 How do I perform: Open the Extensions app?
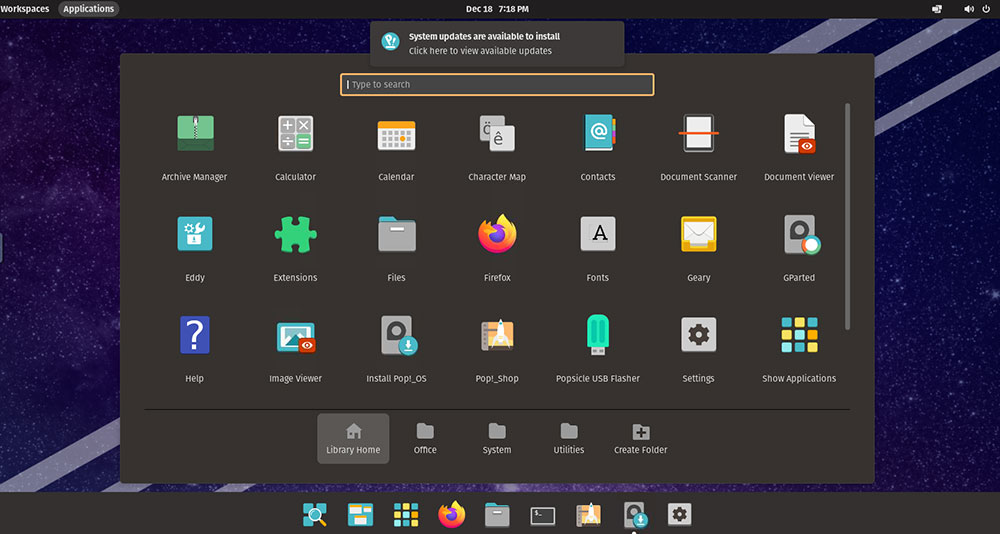pos(295,234)
